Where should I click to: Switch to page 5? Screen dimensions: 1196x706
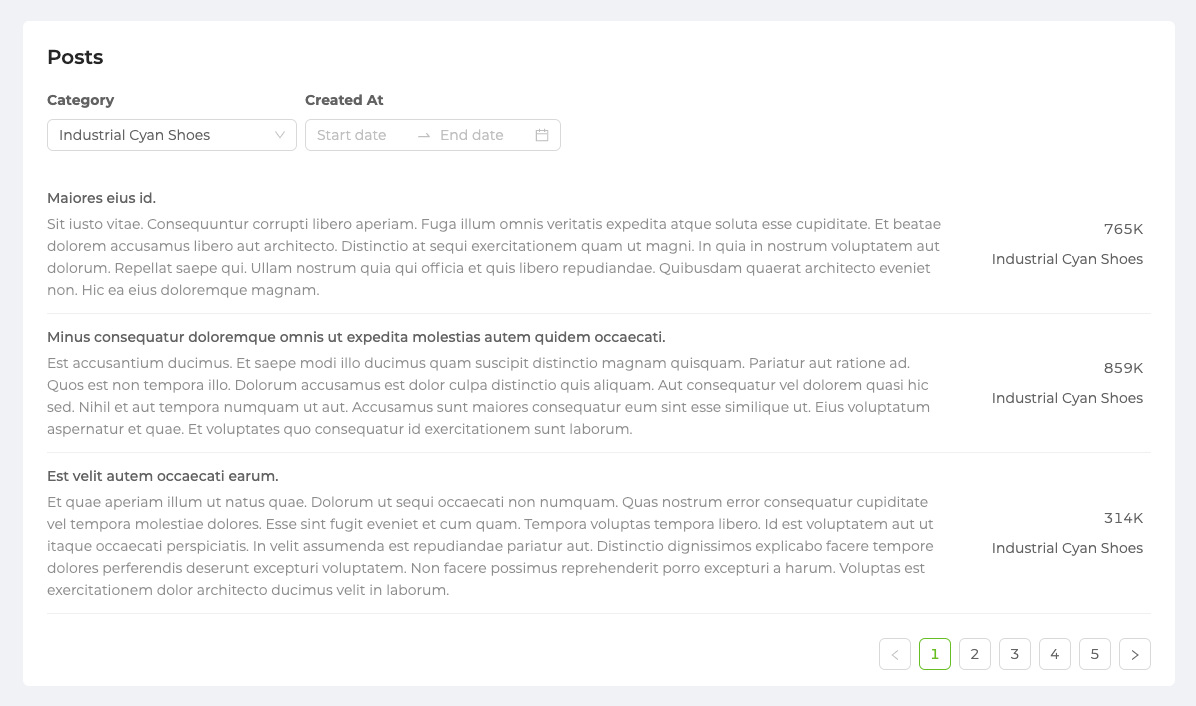coord(1095,654)
